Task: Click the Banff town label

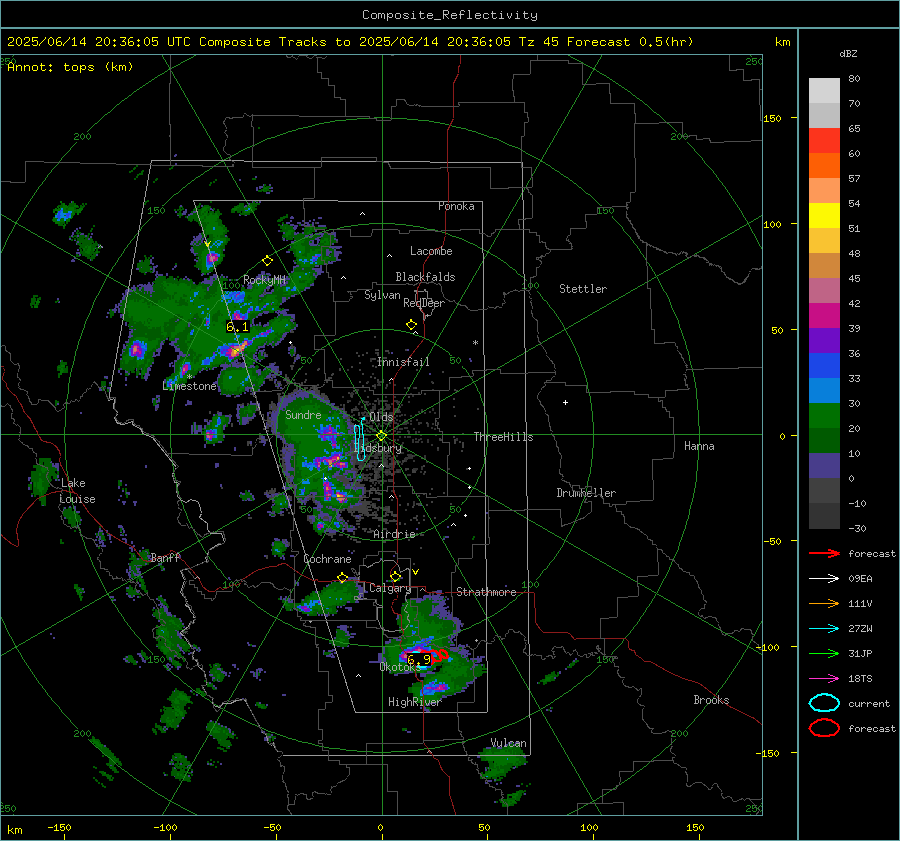Action: 165,557
